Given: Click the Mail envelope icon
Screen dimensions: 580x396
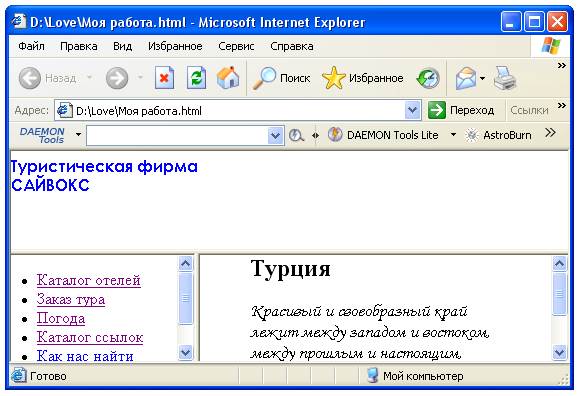Looking at the screenshot, I should point(466,78).
